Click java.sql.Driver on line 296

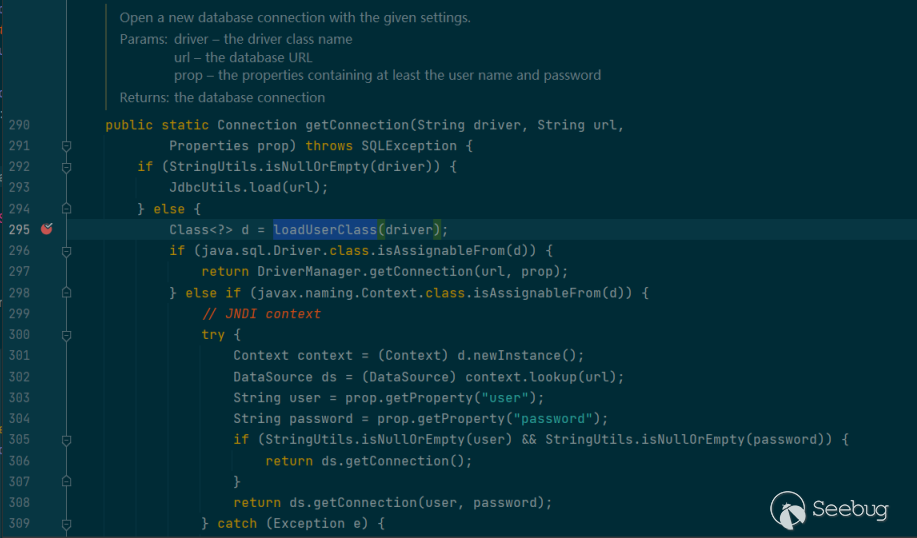click(261, 251)
